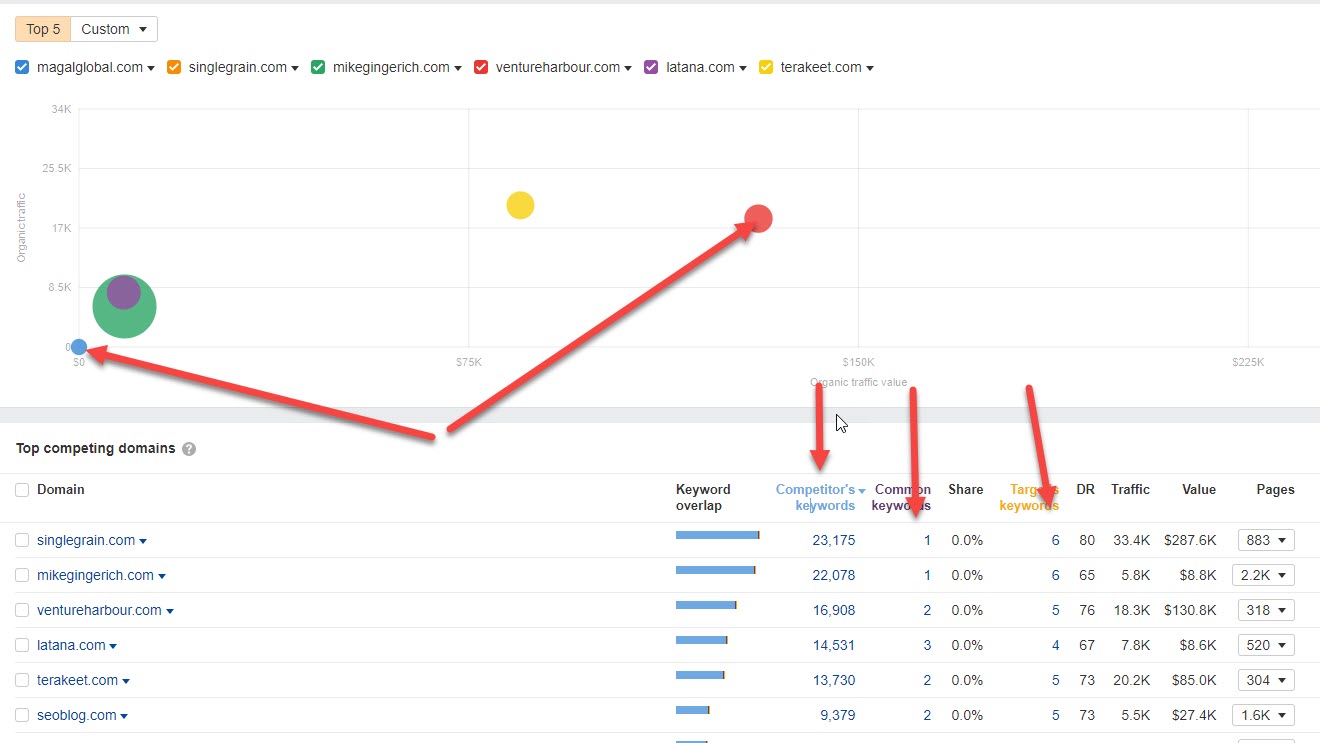Open the 883 pages dropdown for singlegrain.com
The height and width of the screenshot is (743, 1320).
[x=1266, y=540]
